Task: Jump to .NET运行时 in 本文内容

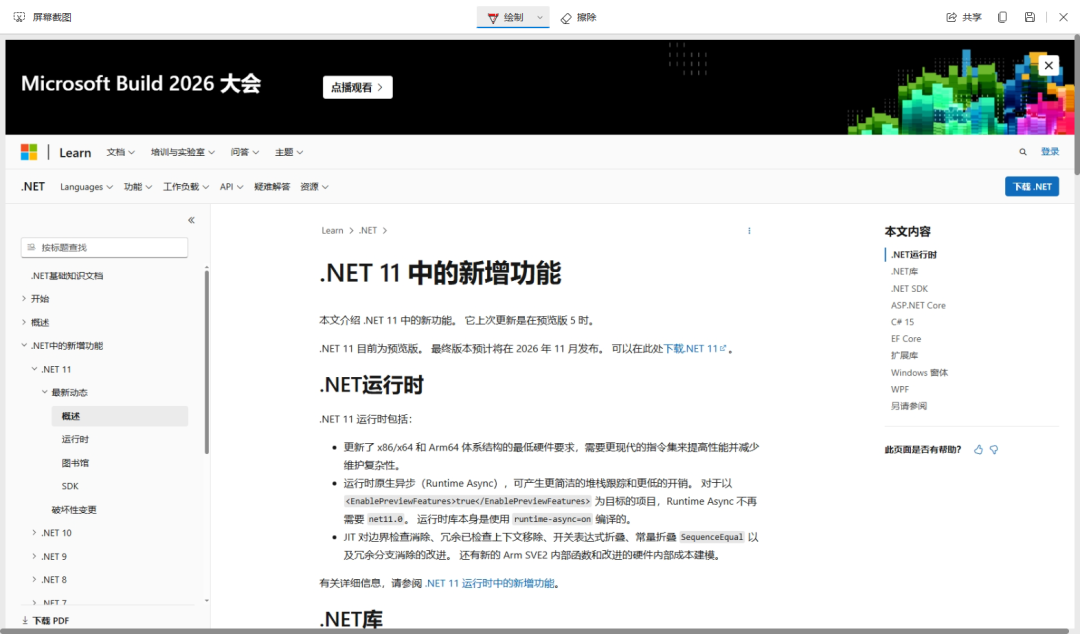Action: [x=914, y=254]
